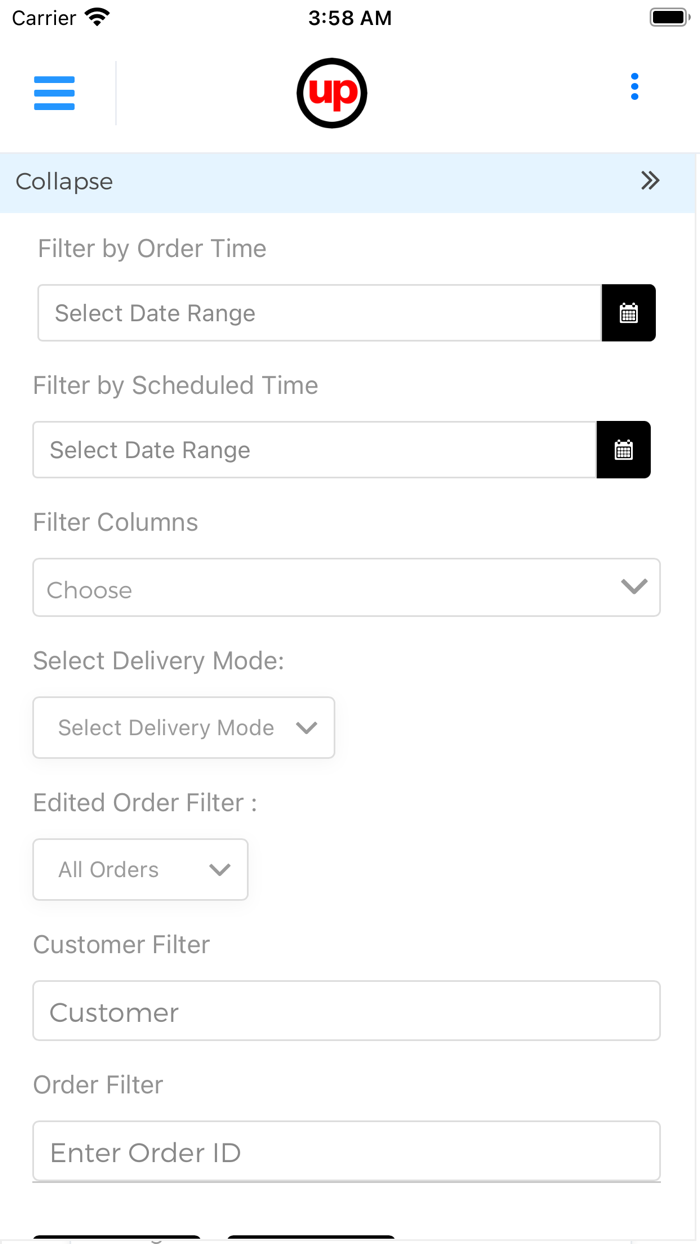Click the Customer filter text field
The height and width of the screenshot is (1244, 700).
(346, 1011)
